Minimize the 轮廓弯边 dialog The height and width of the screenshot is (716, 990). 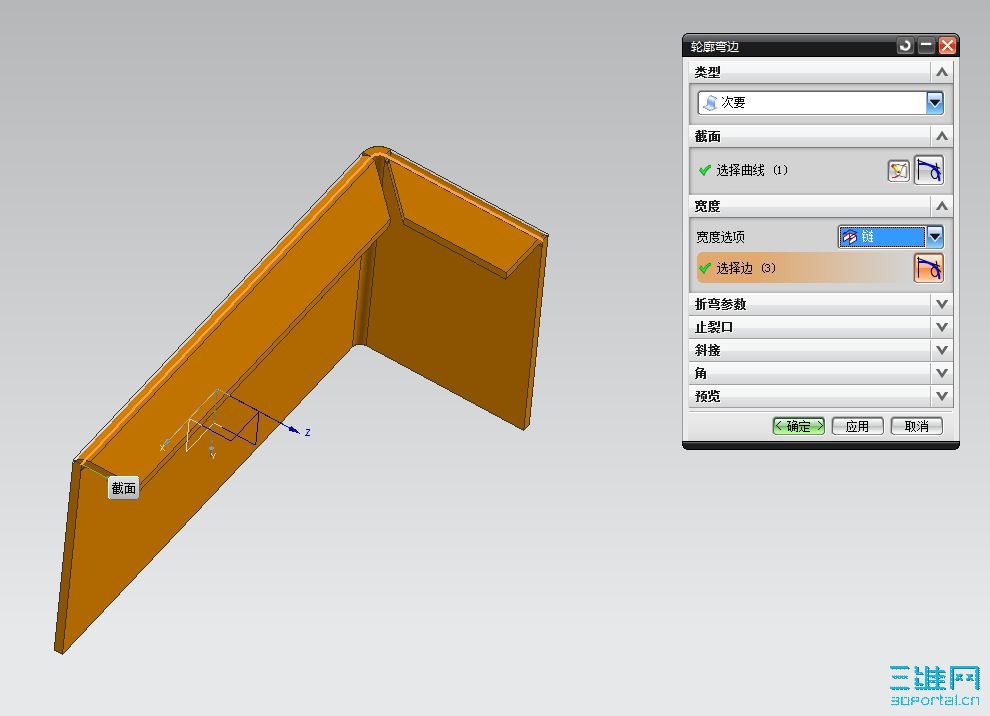(926, 45)
